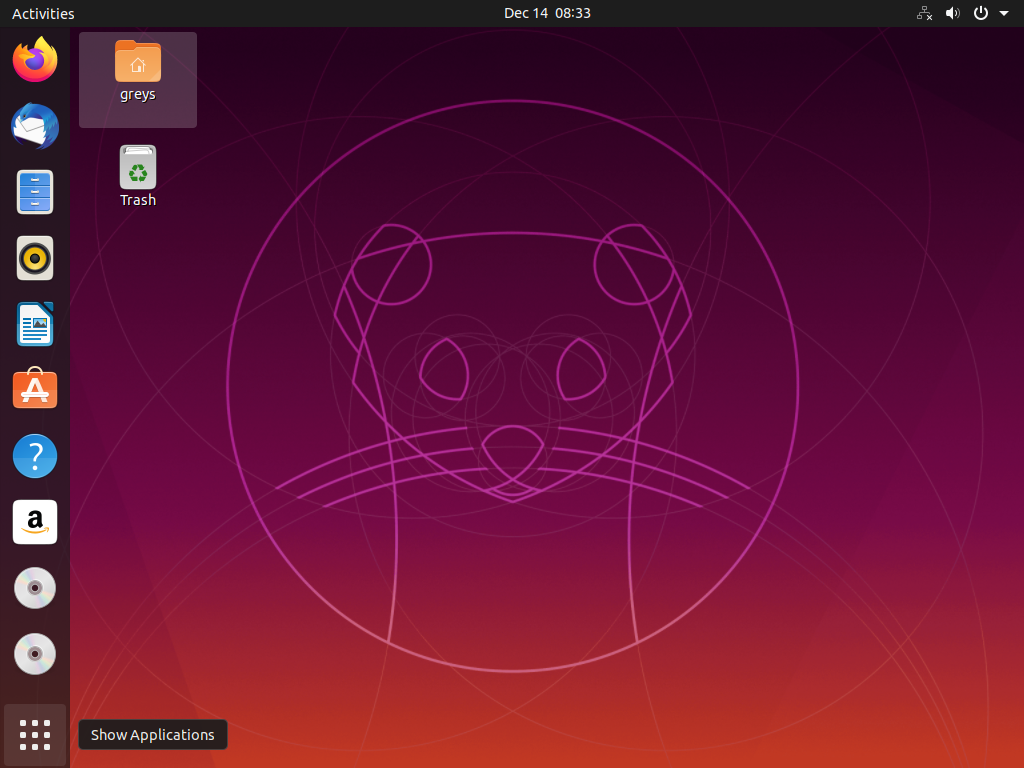
Task: Expand the system menu arrow
Action: 1004,13
